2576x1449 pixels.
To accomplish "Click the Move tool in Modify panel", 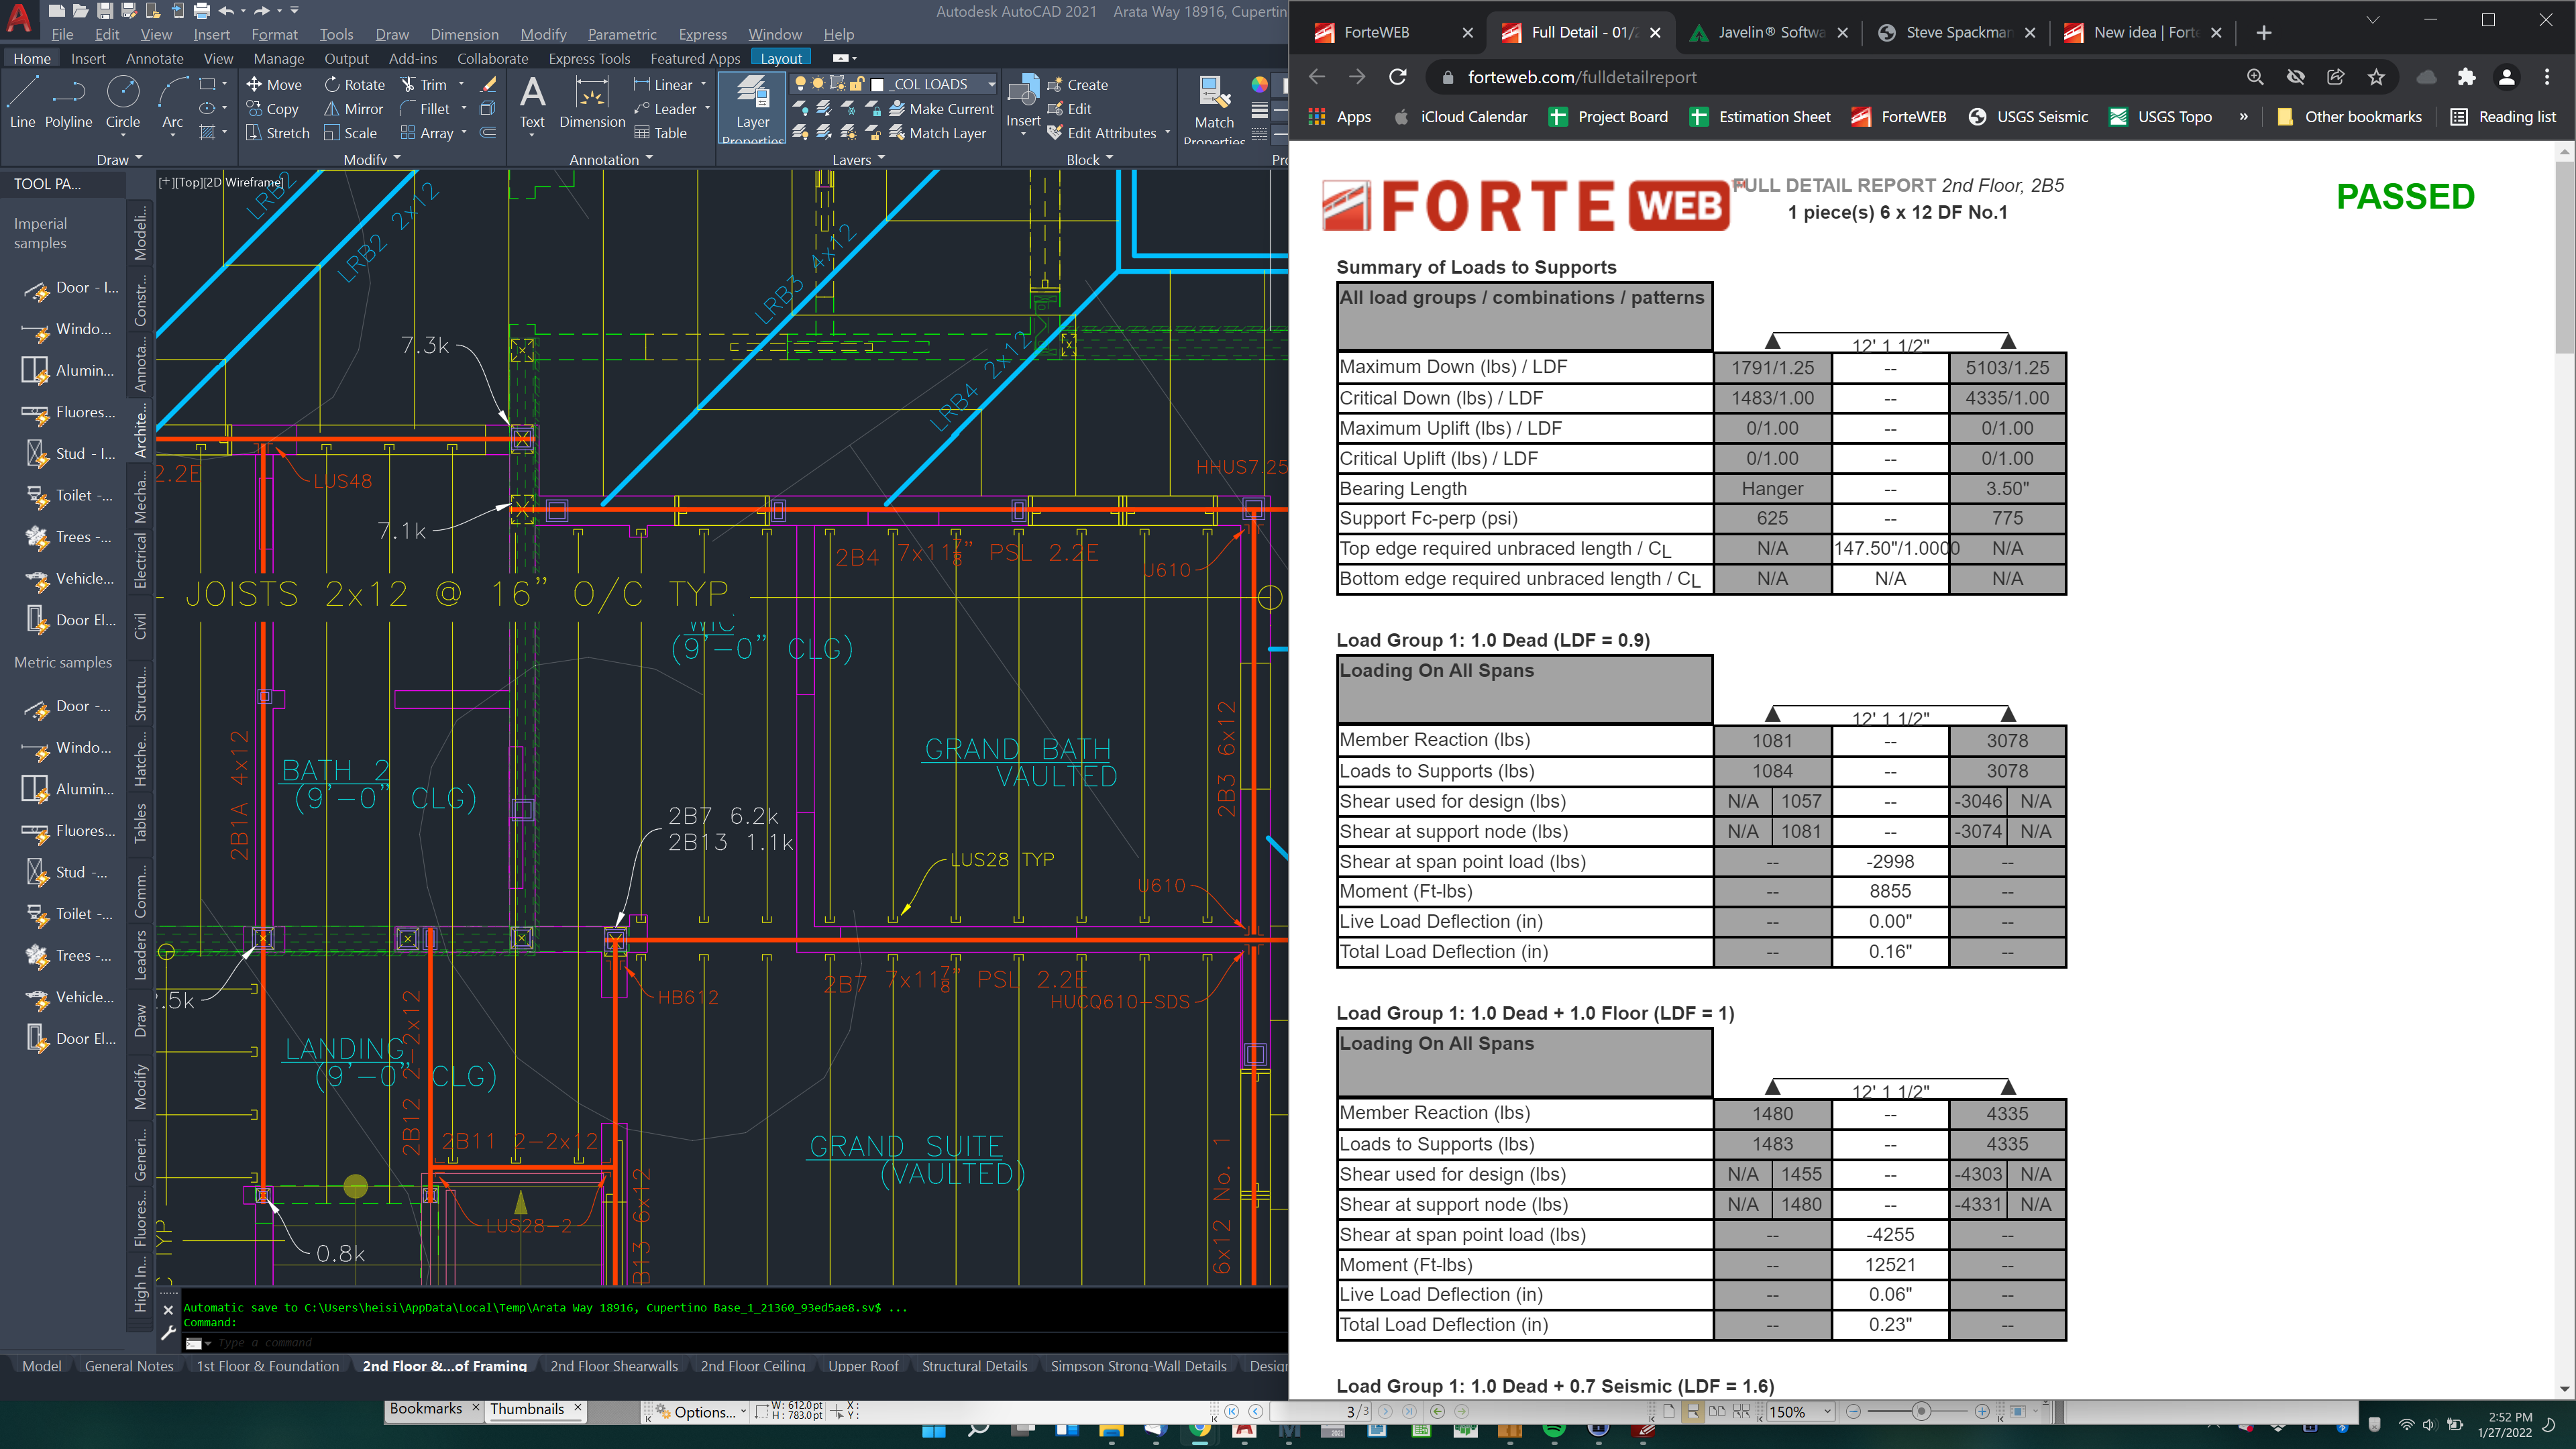I will click(x=274, y=85).
